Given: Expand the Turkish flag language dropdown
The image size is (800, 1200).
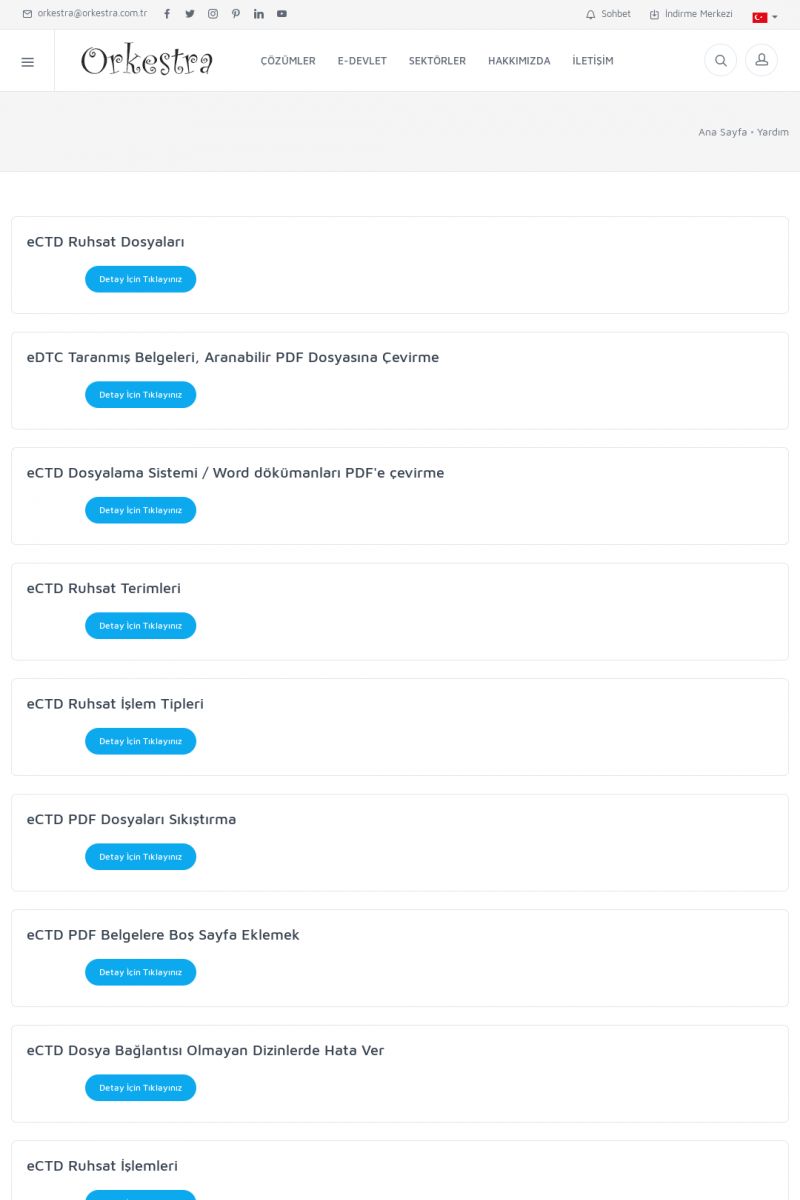Looking at the screenshot, I should pyautogui.click(x=765, y=17).
